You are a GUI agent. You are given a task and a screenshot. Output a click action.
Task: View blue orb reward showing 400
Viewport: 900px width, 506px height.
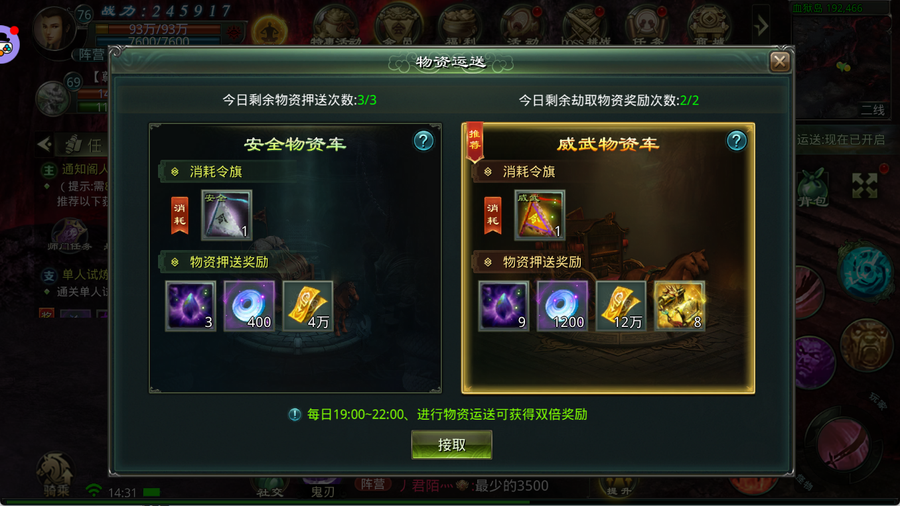click(x=249, y=306)
